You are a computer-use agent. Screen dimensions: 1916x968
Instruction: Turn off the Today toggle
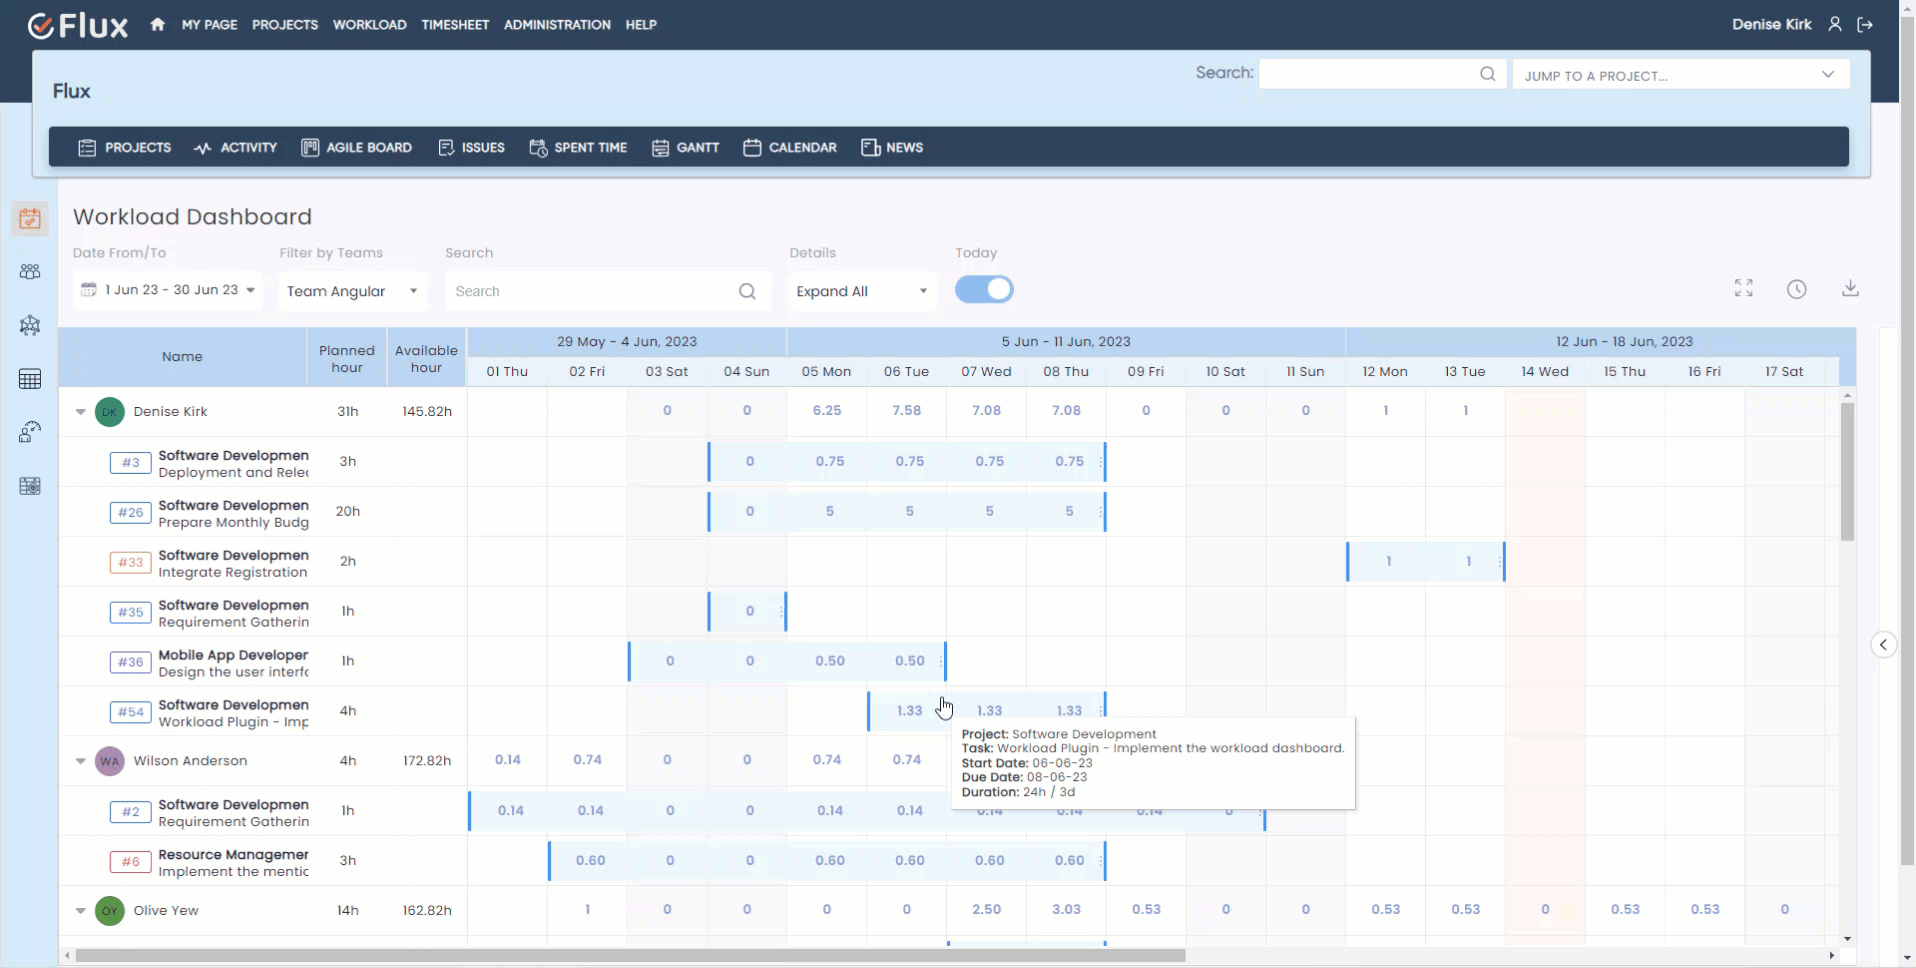click(984, 290)
